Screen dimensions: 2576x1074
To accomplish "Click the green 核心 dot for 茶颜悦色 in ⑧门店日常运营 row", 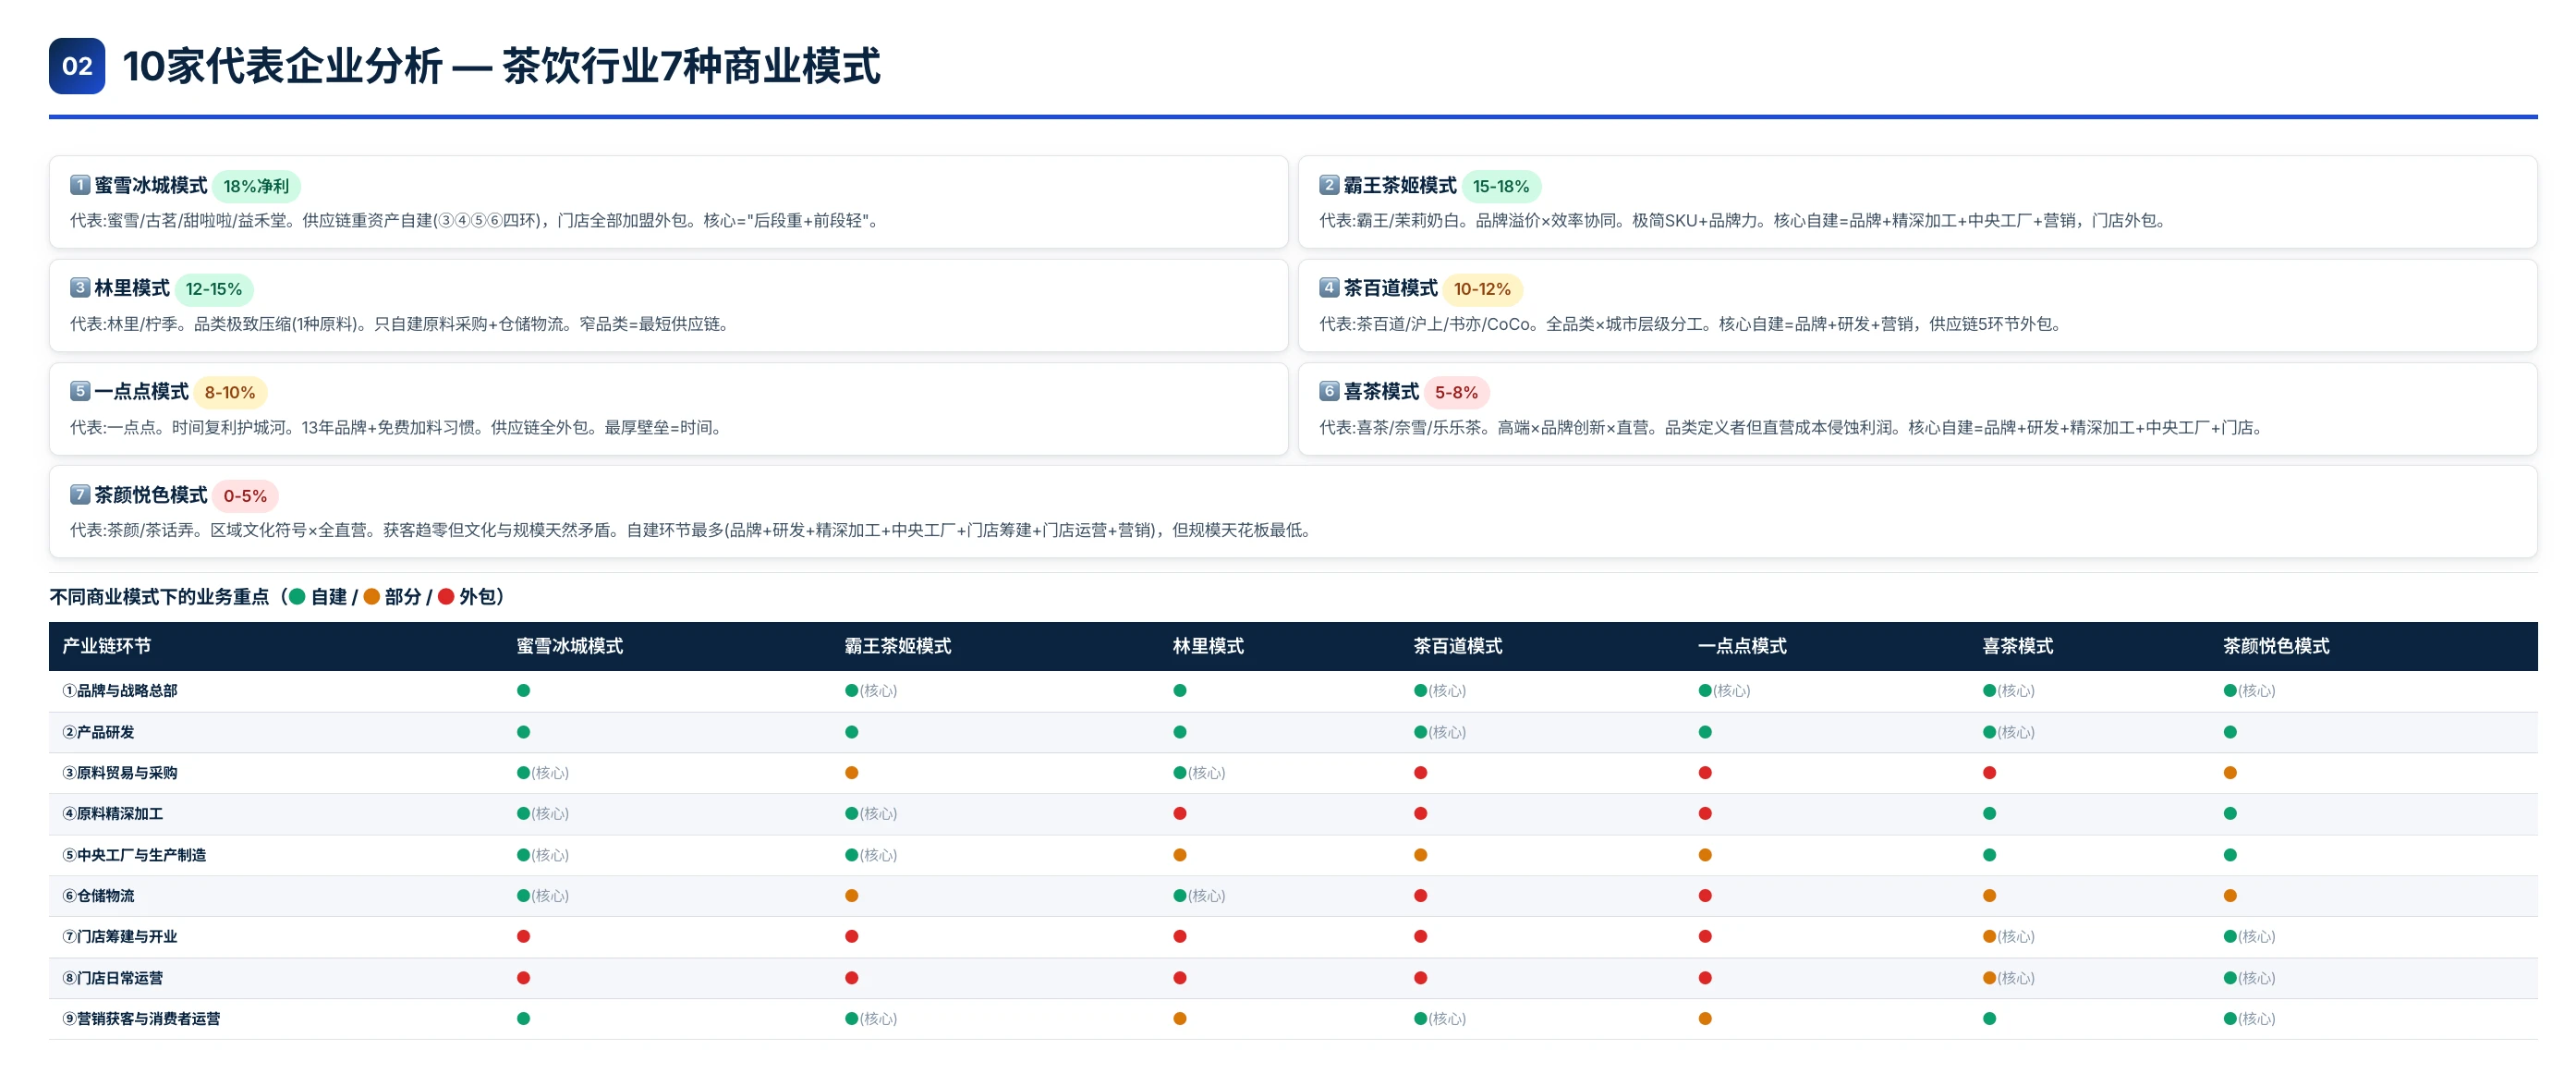I will [2230, 978].
